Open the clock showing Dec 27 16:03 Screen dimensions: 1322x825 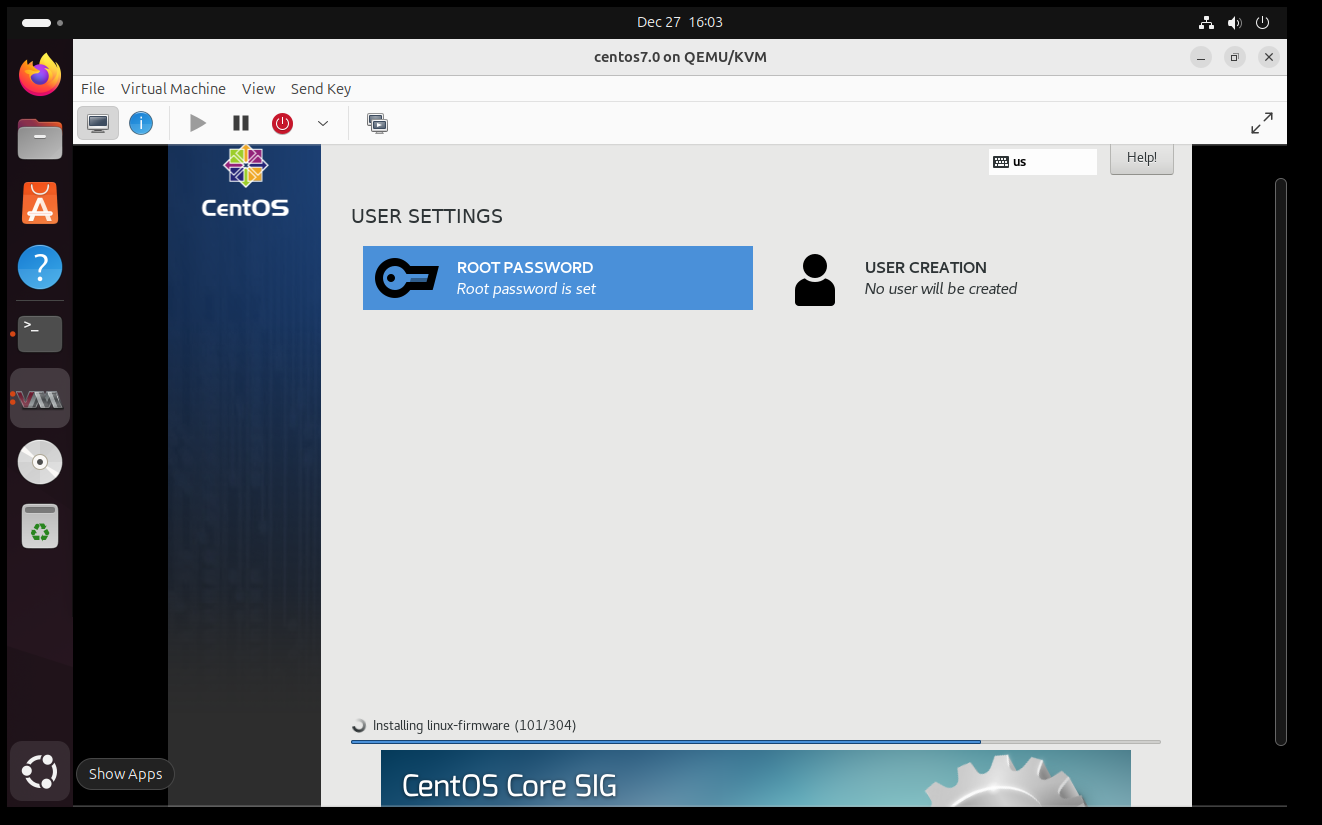point(680,22)
